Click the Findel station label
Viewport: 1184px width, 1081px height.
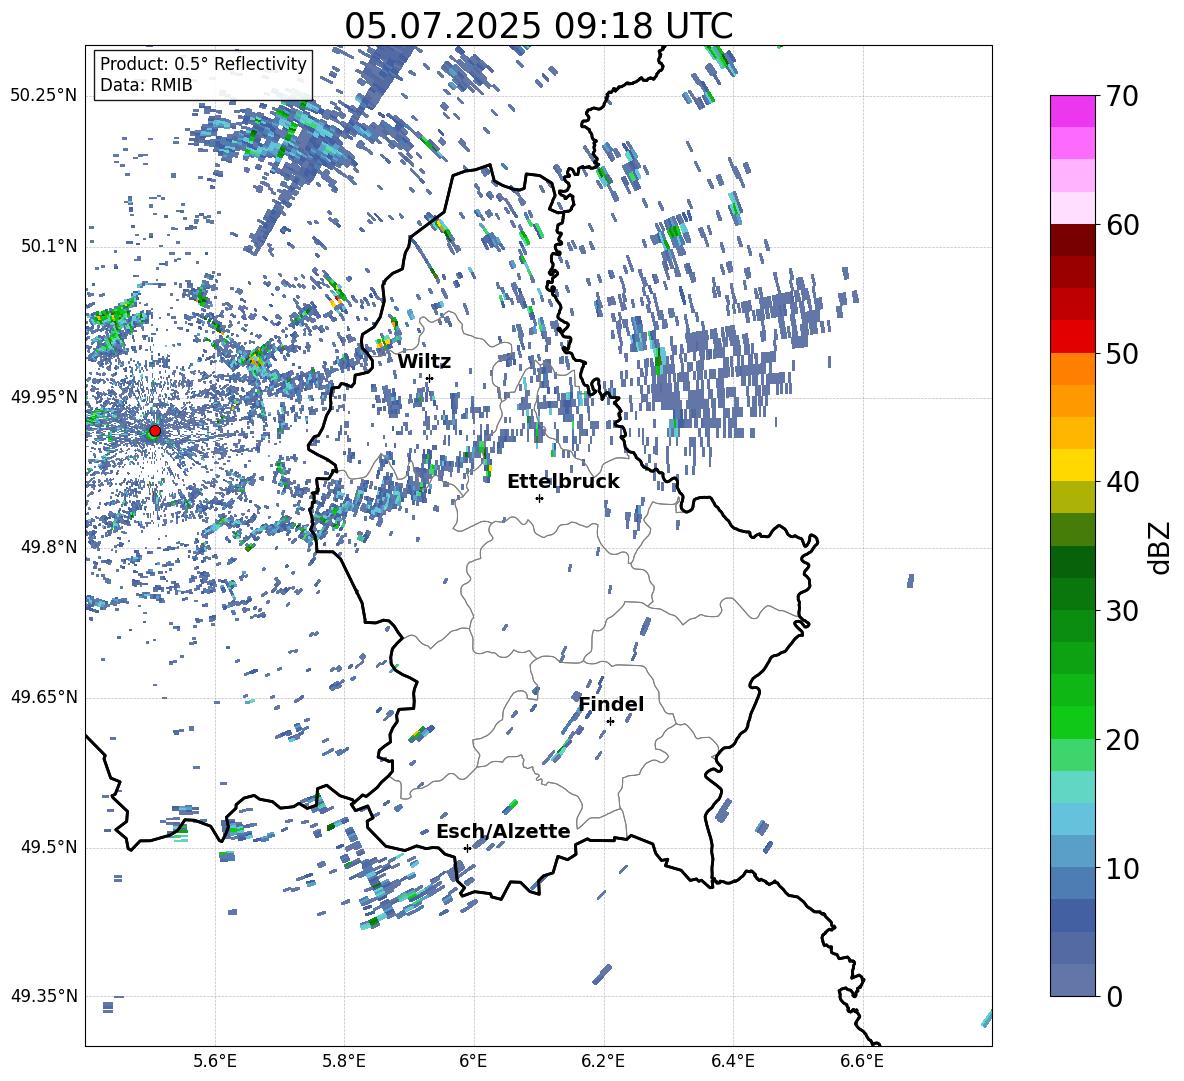click(x=611, y=704)
